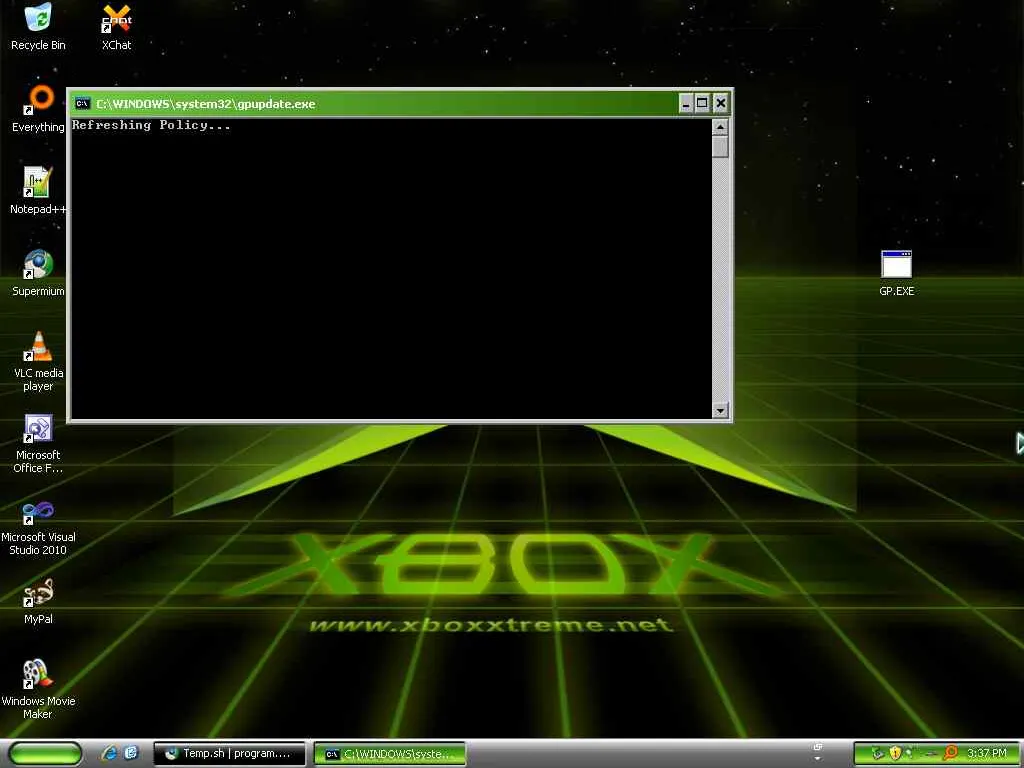Click the console scrollbar up arrow
1024x768 pixels.
pyautogui.click(x=720, y=127)
